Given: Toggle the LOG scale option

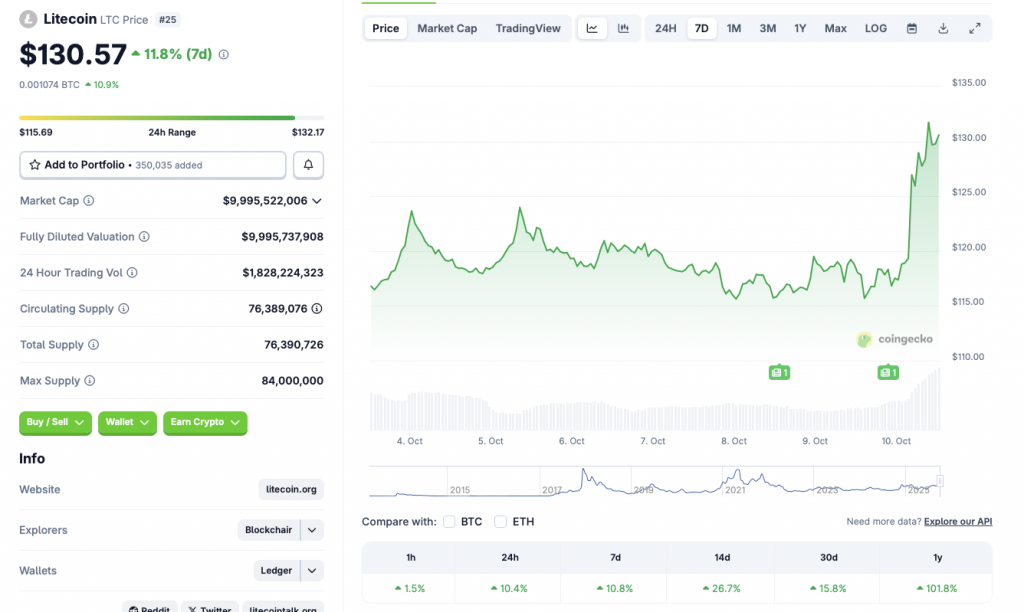Looking at the screenshot, I should coord(876,28).
